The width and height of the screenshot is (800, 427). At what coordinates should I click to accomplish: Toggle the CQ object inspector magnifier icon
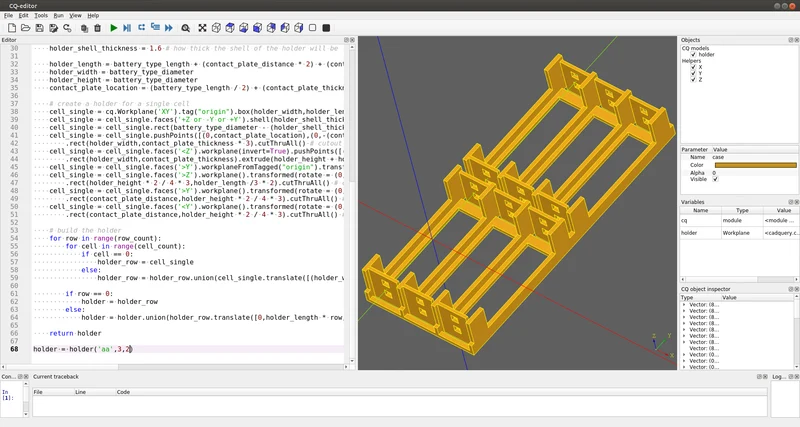point(186,28)
